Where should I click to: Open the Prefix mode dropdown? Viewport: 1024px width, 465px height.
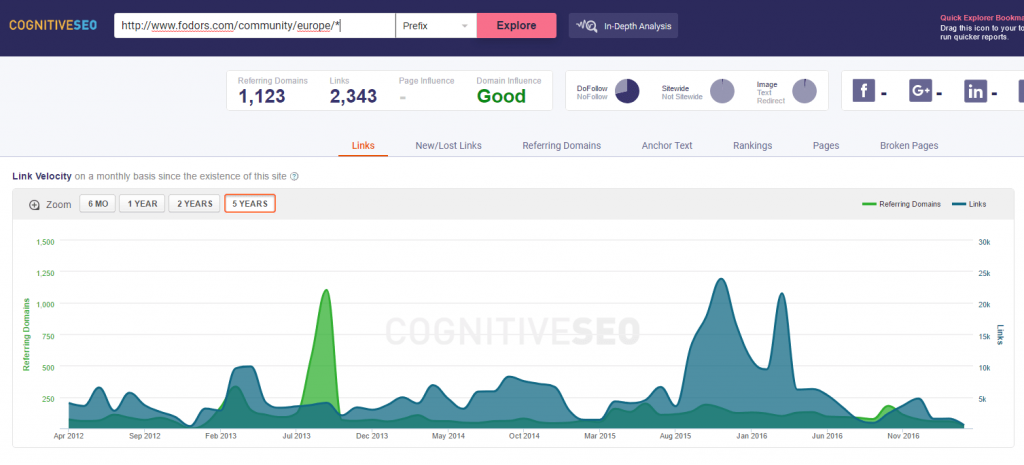tap(436, 25)
